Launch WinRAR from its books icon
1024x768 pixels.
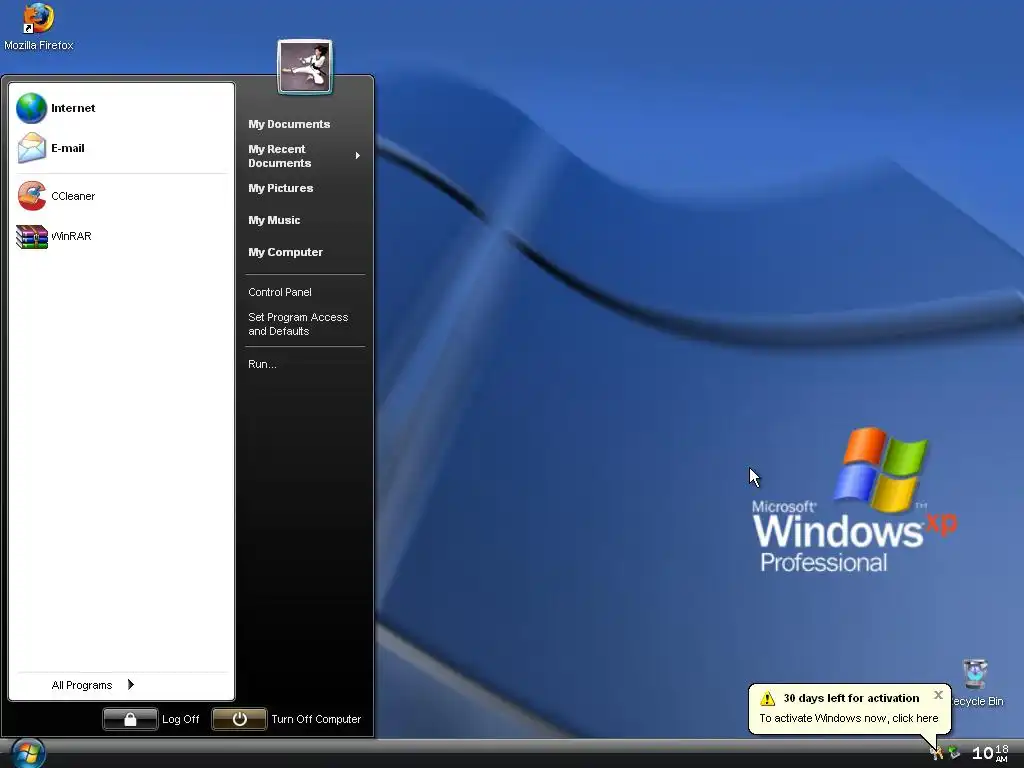click(31, 236)
